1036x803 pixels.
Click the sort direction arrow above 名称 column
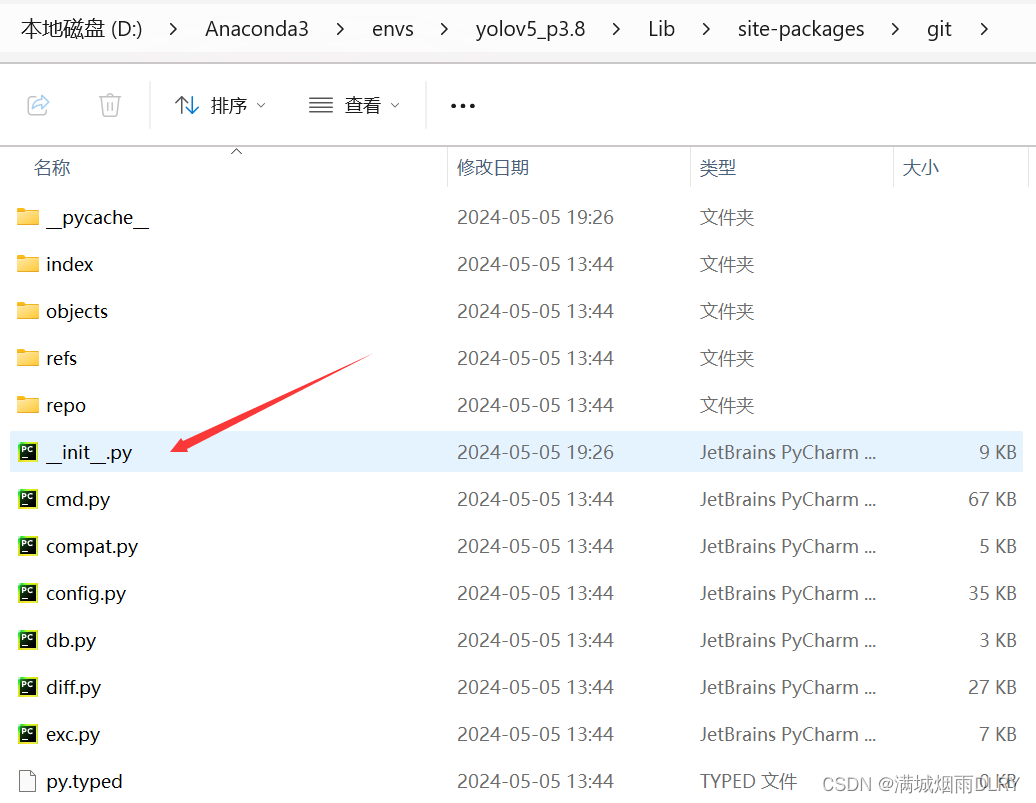[236, 150]
